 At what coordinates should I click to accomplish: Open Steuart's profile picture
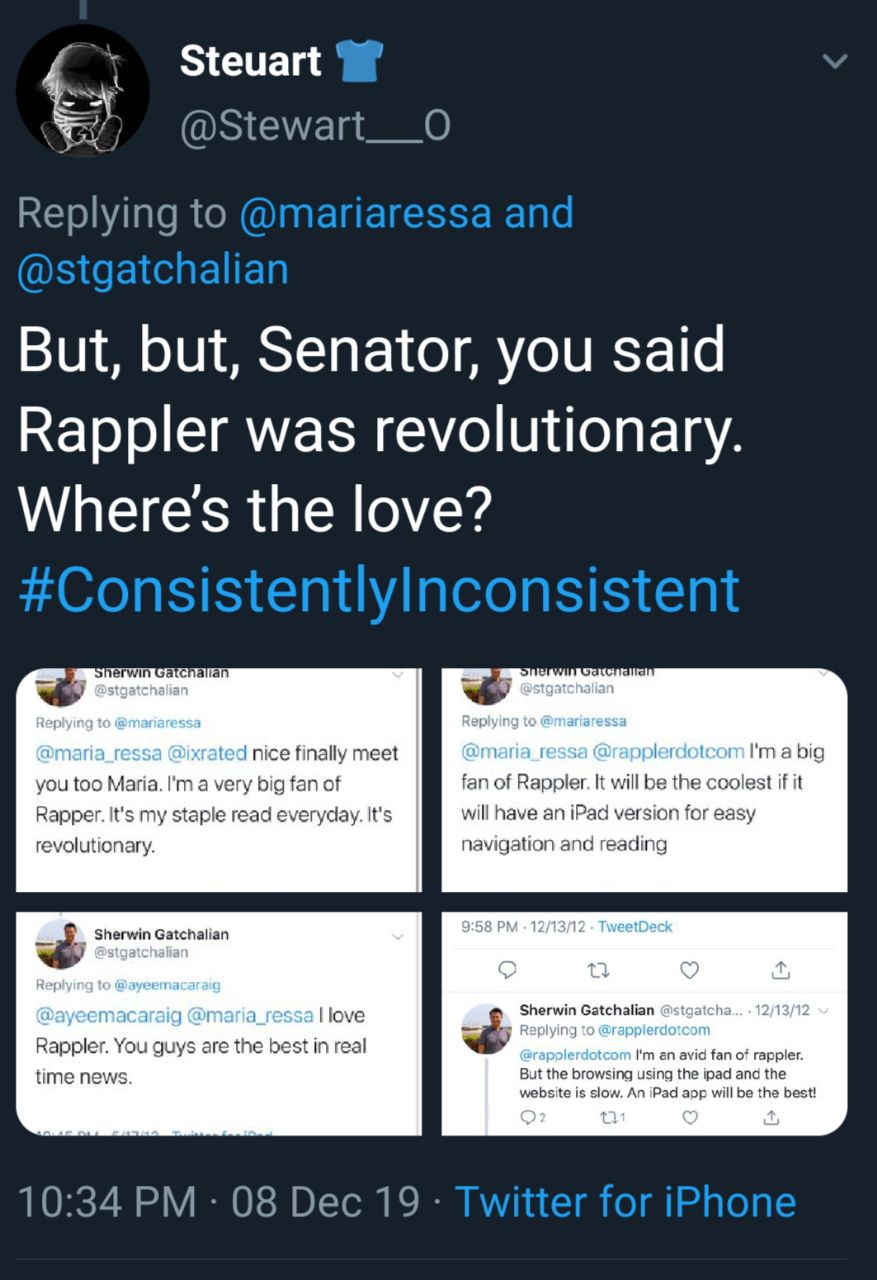[x=82, y=91]
